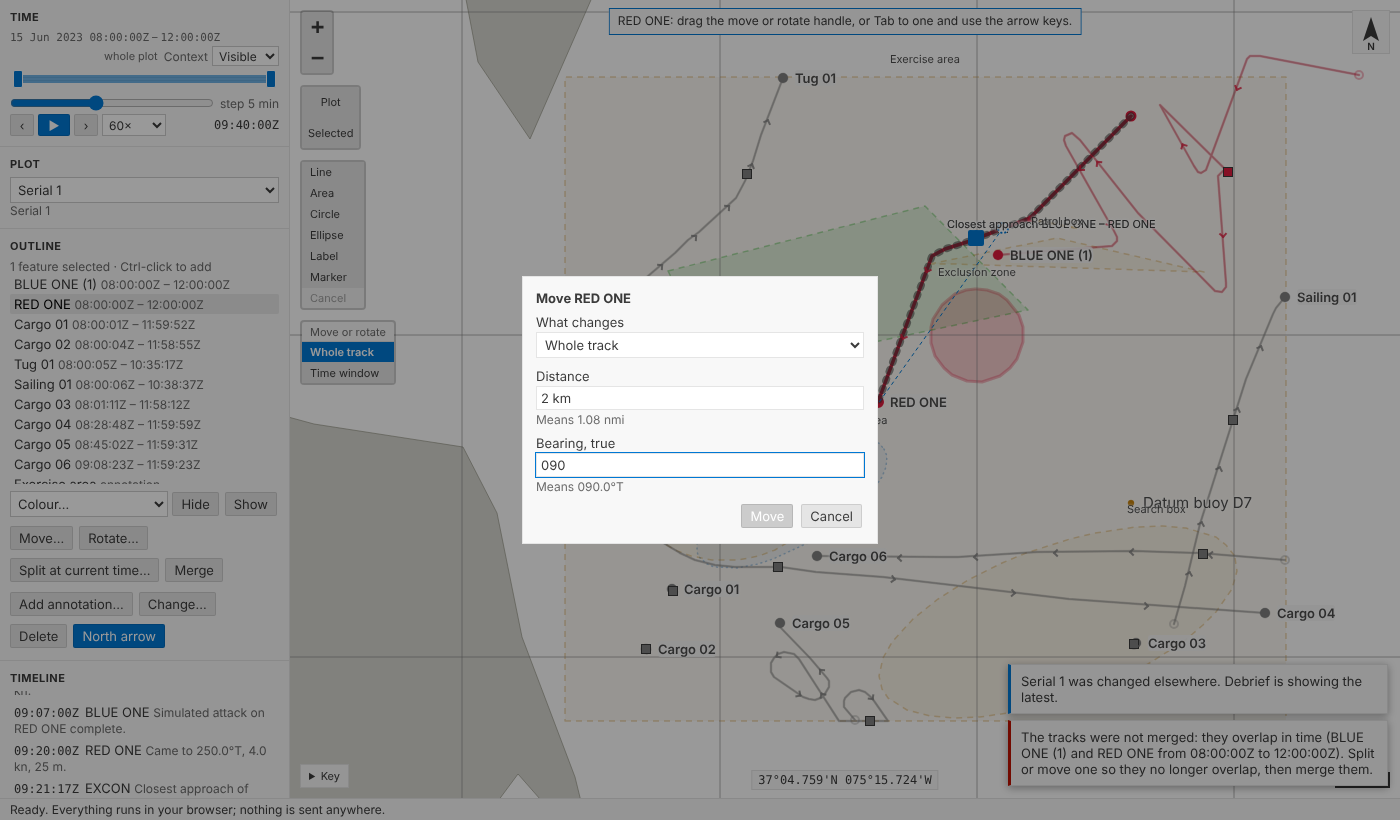Select Tug 01 in outline list
The image size is (1400, 820).
144,364
